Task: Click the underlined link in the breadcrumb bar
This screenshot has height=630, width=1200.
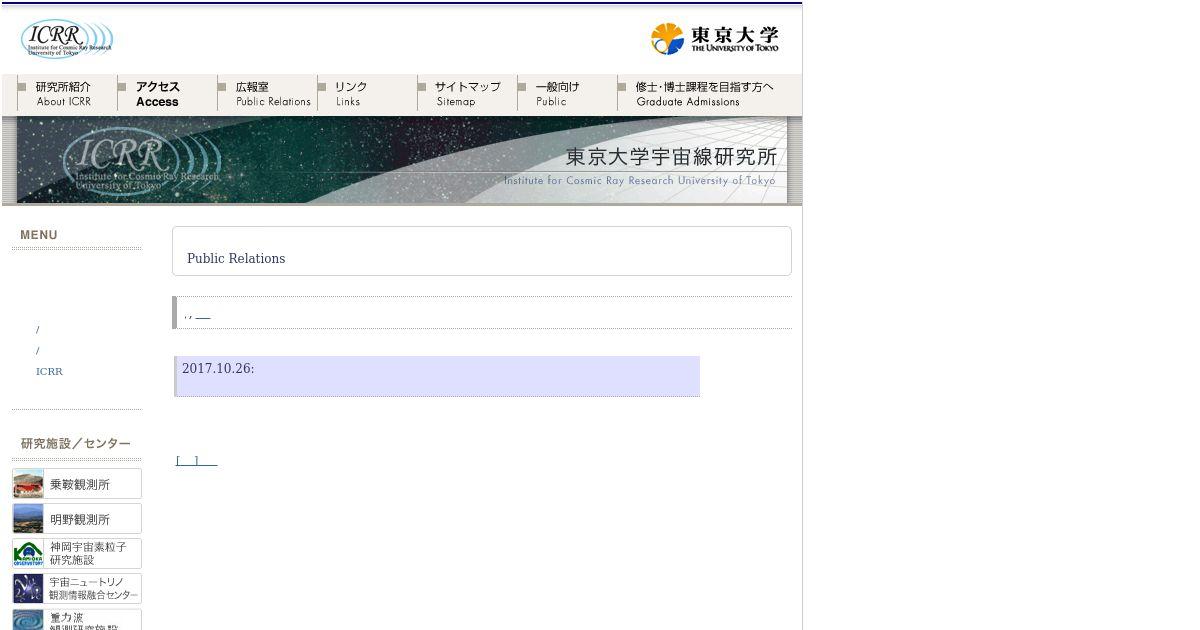Action: click(x=203, y=316)
